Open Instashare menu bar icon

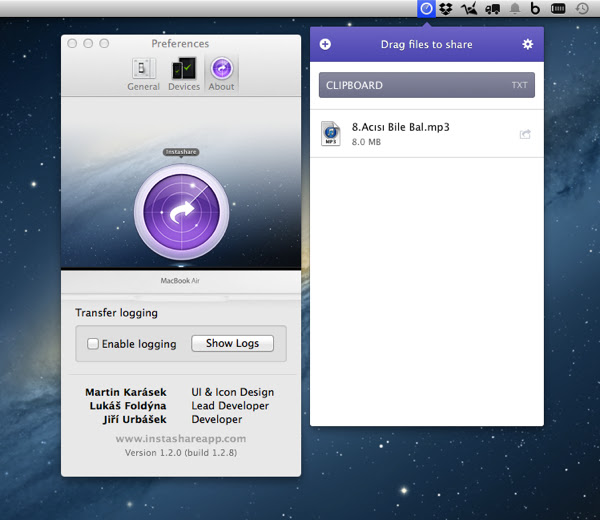pyautogui.click(x=426, y=8)
